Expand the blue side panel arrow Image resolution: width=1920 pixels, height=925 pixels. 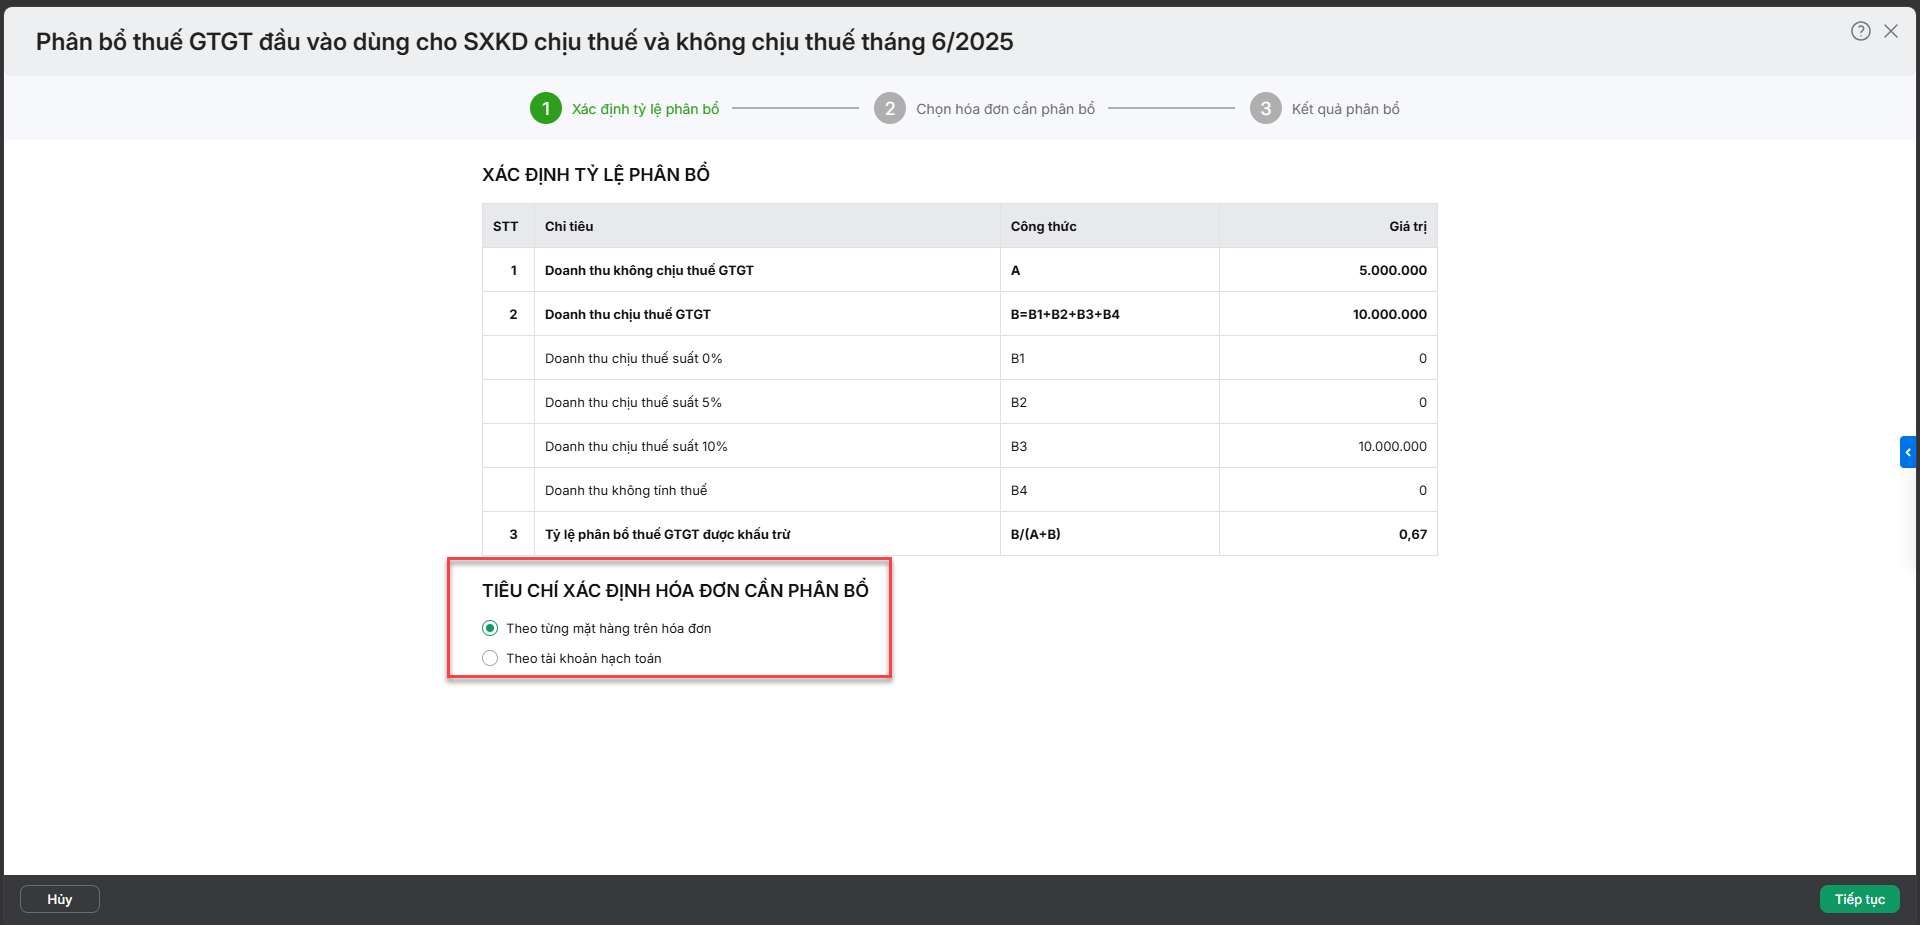pyautogui.click(x=1908, y=452)
